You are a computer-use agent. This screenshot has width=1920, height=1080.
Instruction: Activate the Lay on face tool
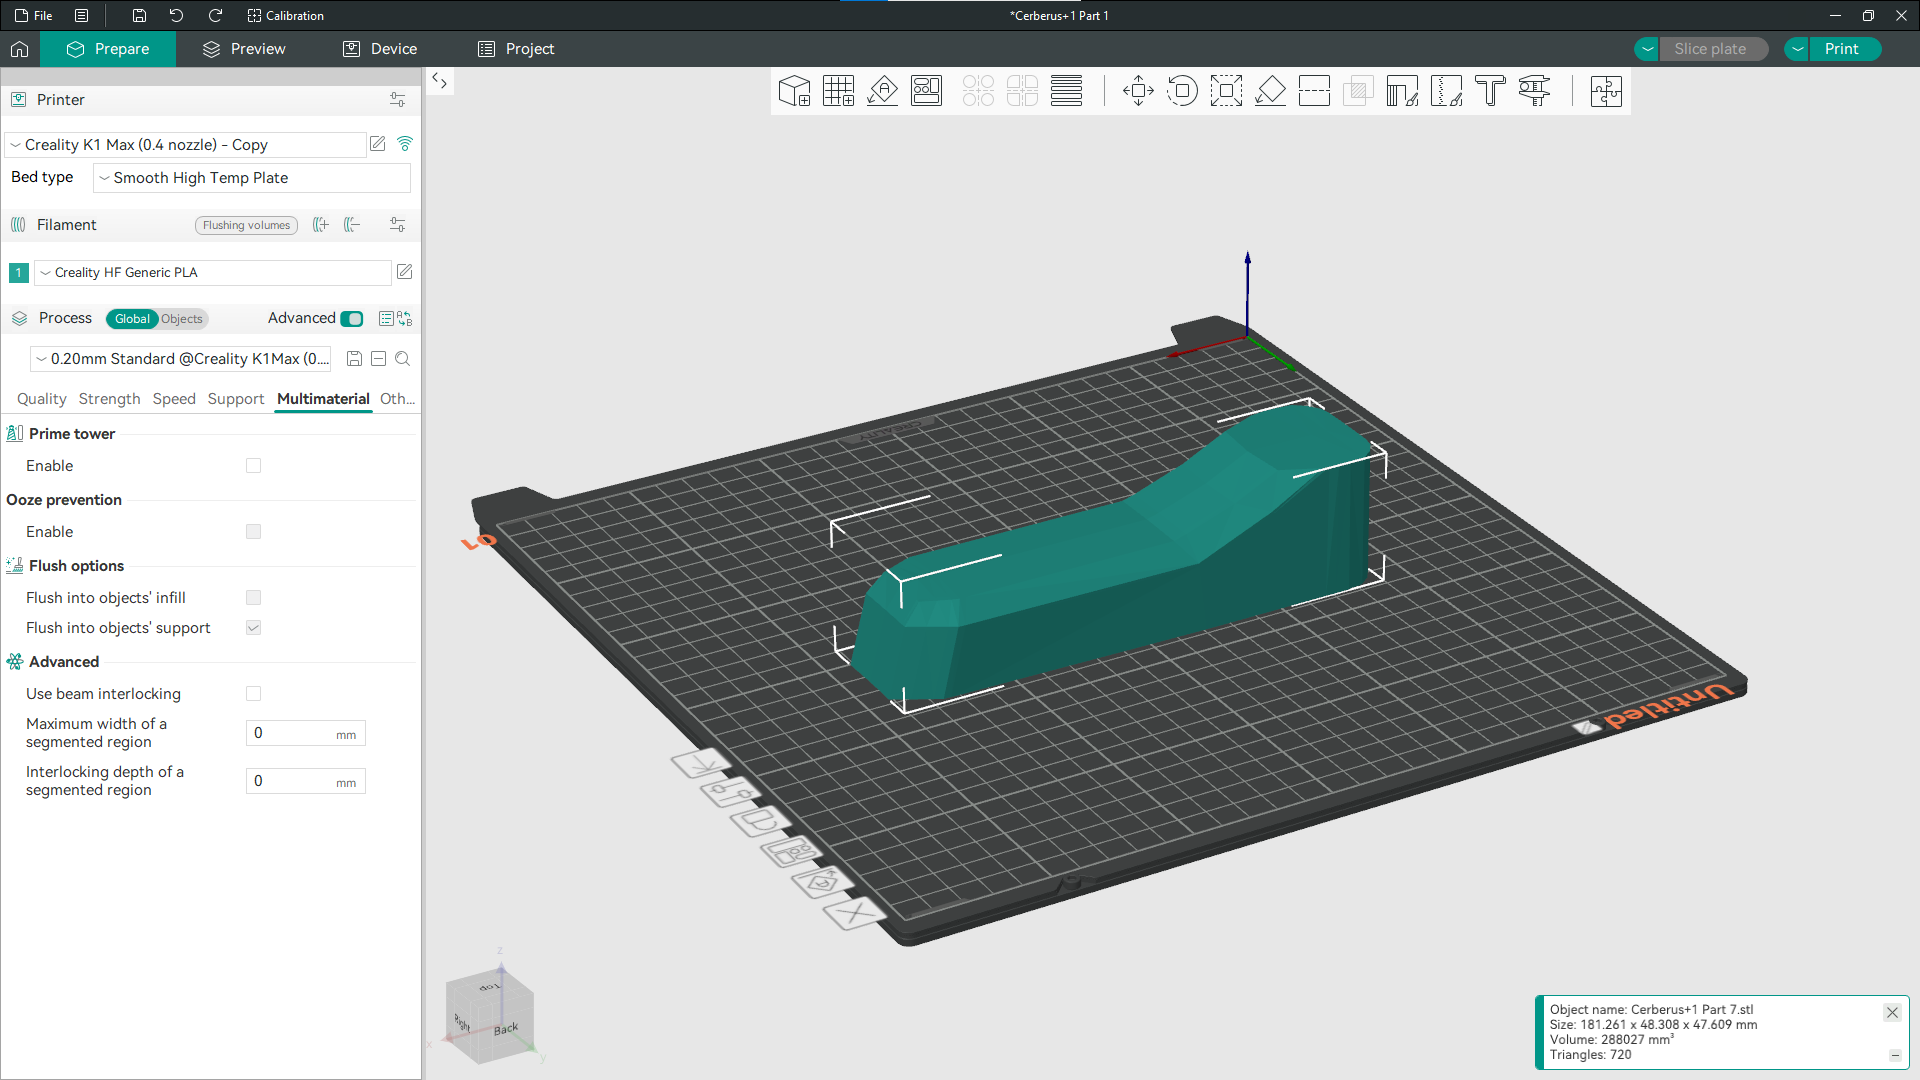tap(1270, 91)
